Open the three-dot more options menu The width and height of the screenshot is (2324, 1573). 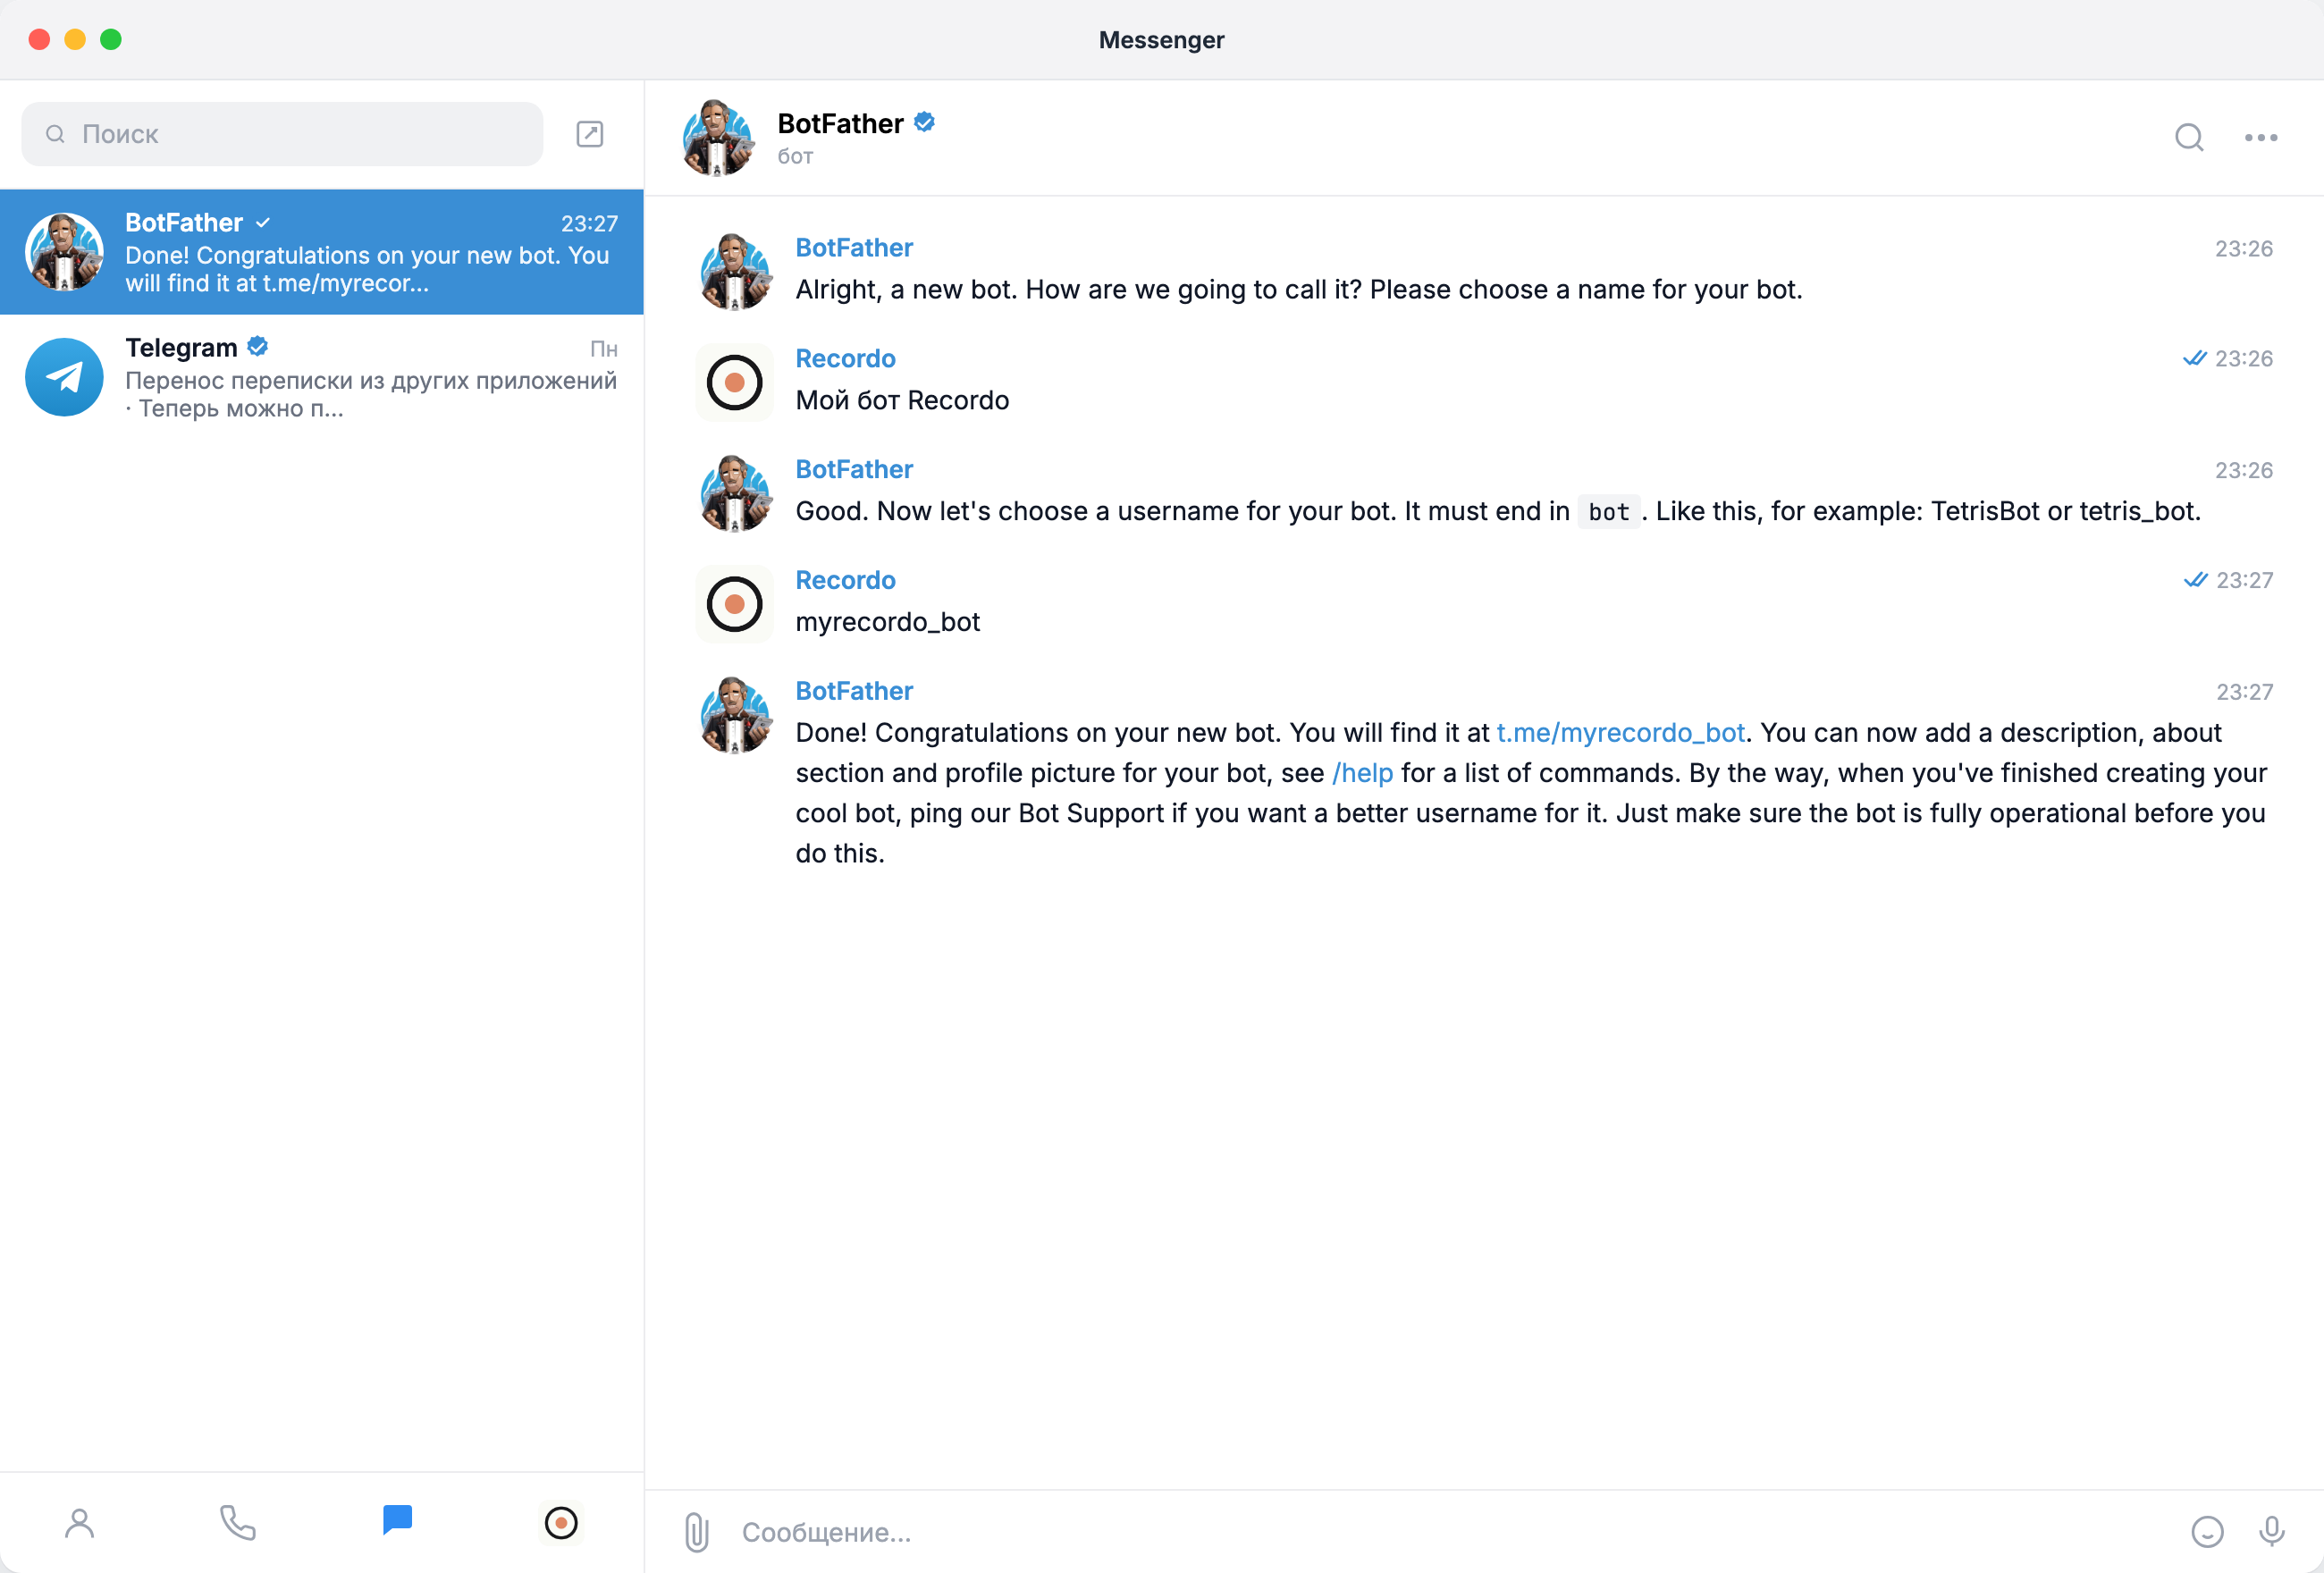coord(2260,137)
